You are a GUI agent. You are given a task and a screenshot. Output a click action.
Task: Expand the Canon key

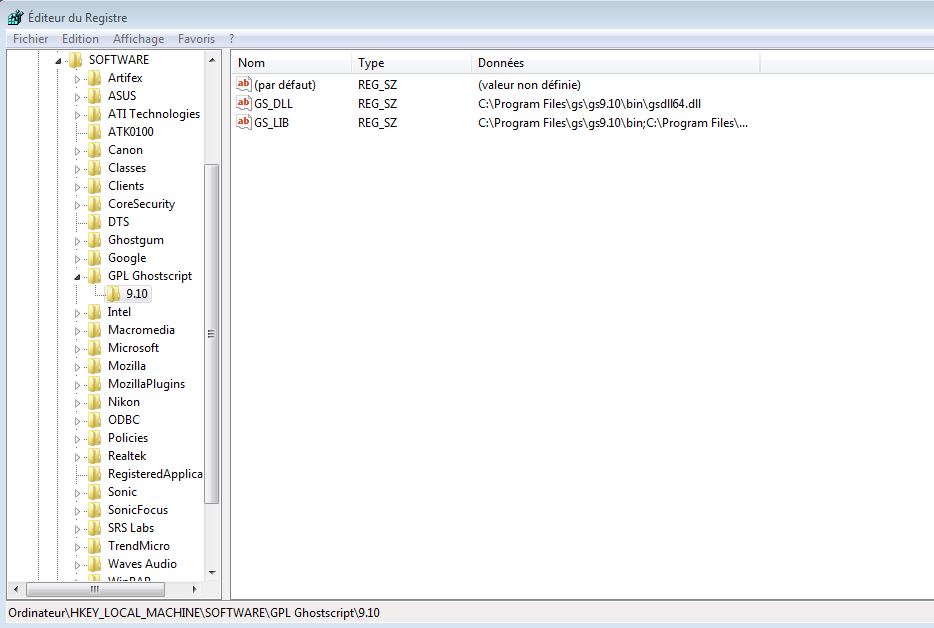point(77,151)
